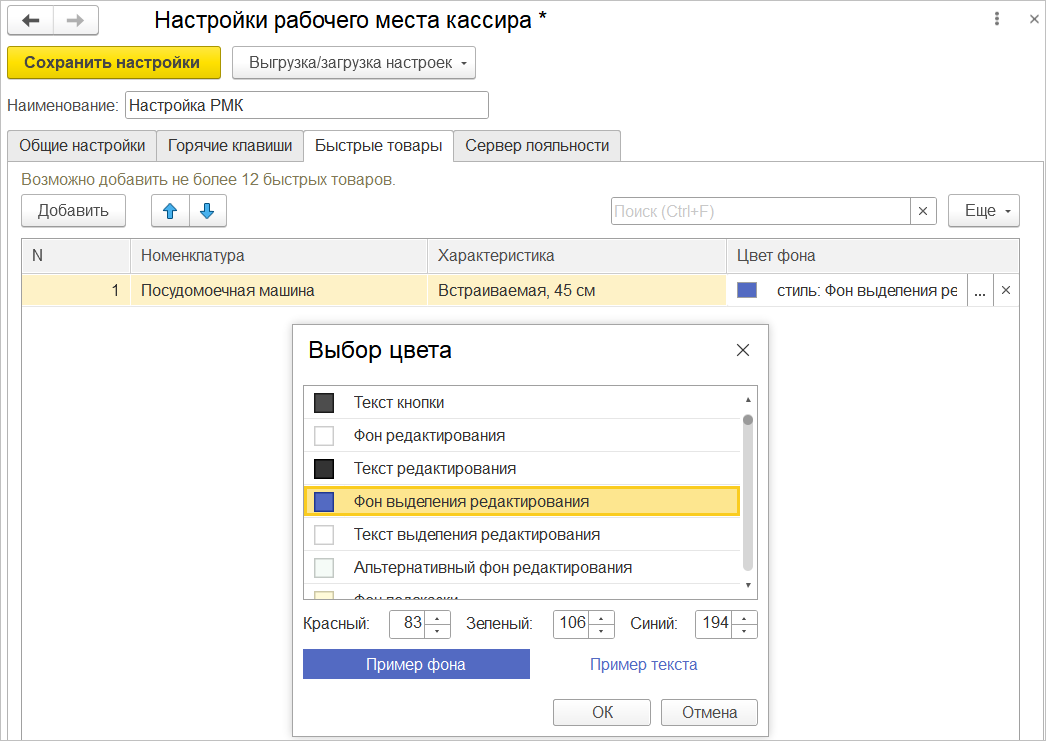Move row down with blue arrow
The height and width of the screenshot is (741, 1046).
(x=207, y=211)
